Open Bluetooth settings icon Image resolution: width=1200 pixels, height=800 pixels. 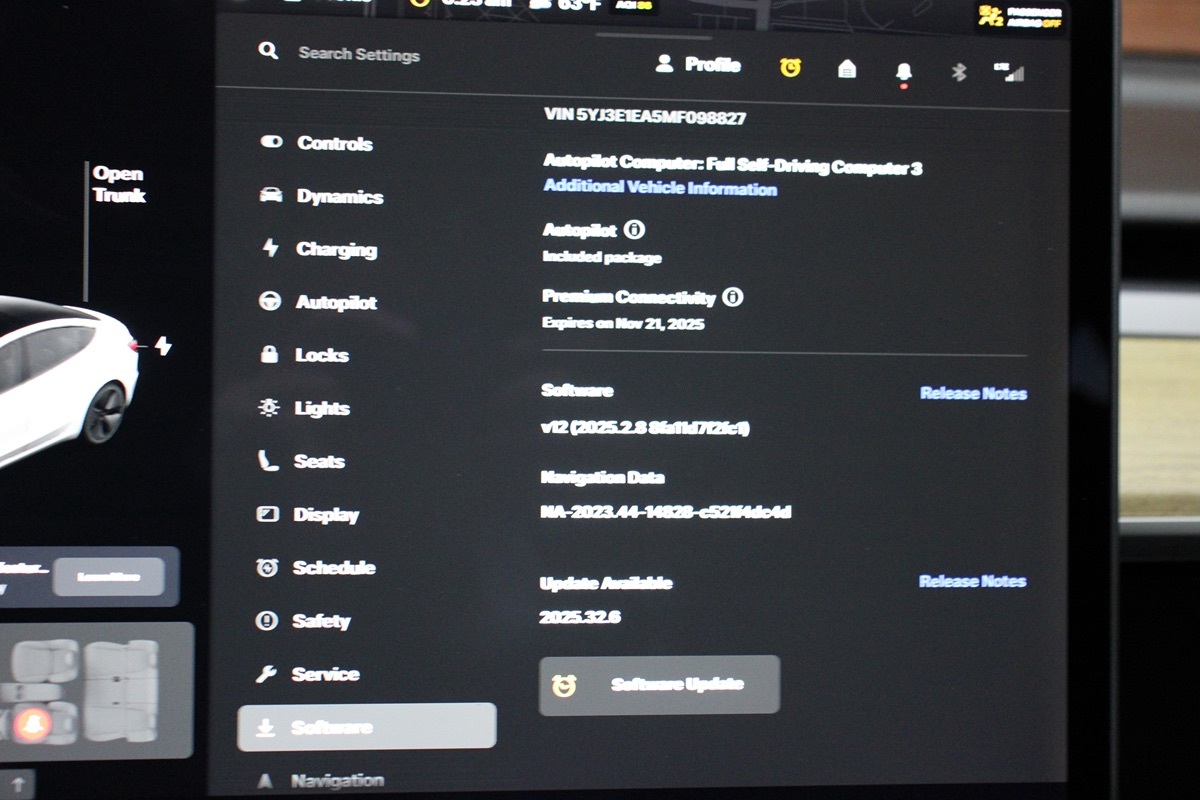click(958, 72)
